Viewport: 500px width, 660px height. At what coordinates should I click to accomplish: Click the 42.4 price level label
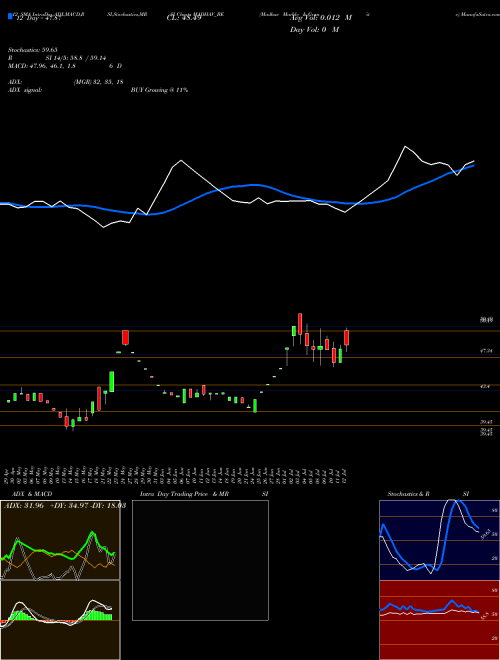485,386
